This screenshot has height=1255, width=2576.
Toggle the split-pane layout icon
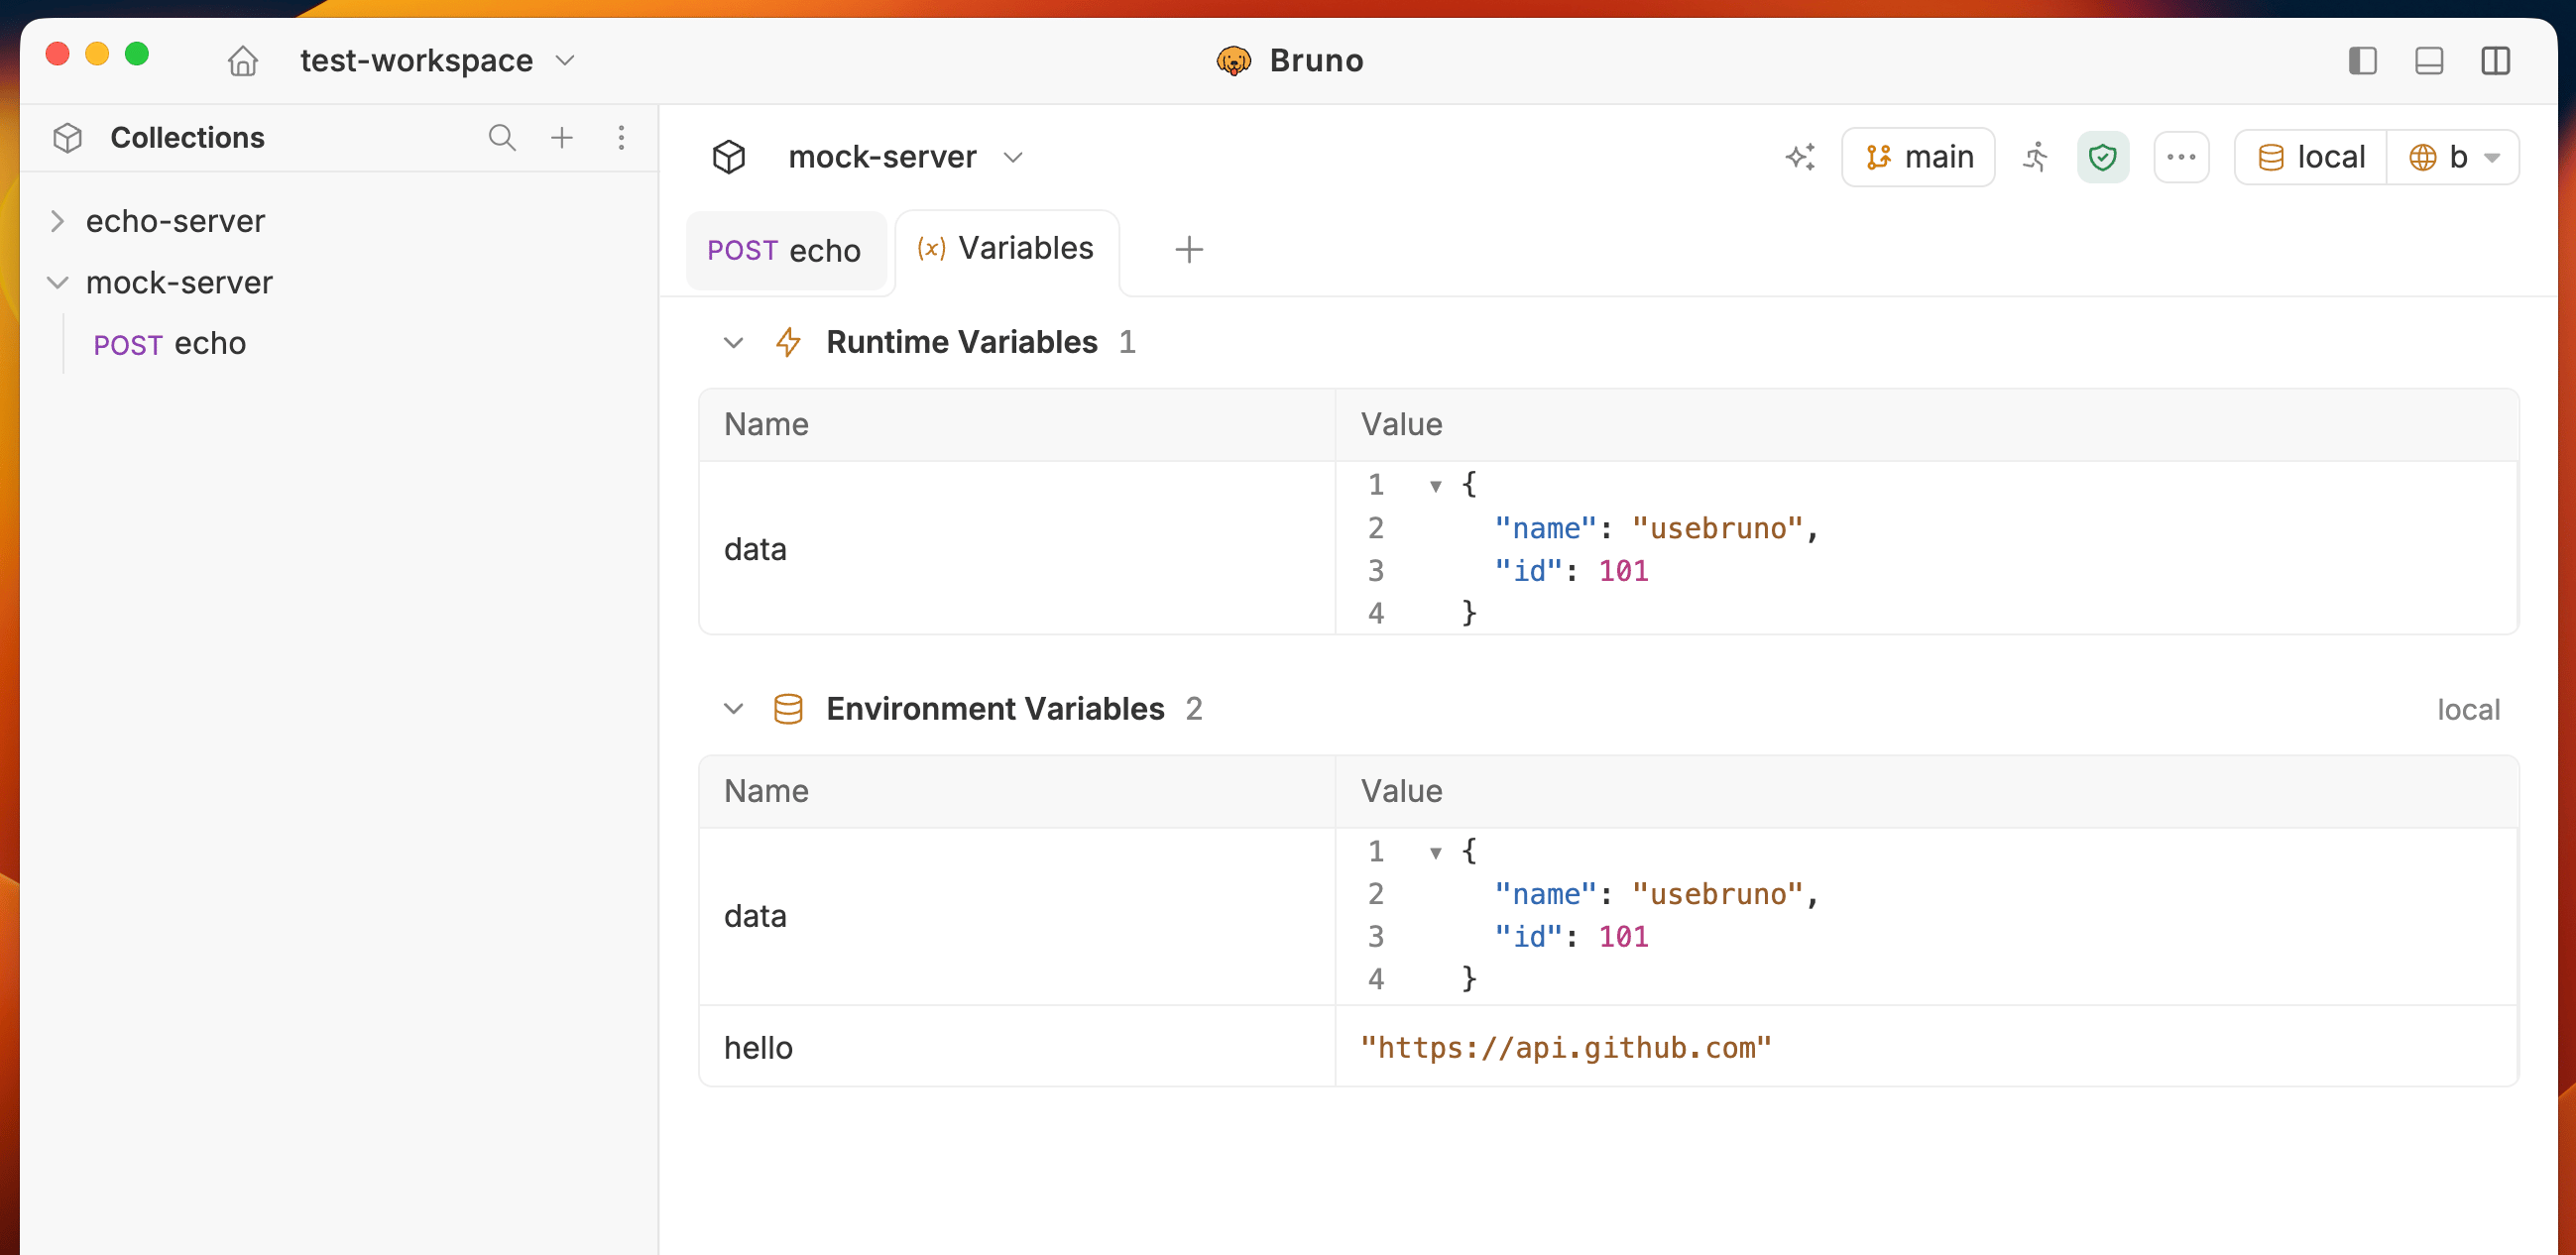2495,61
